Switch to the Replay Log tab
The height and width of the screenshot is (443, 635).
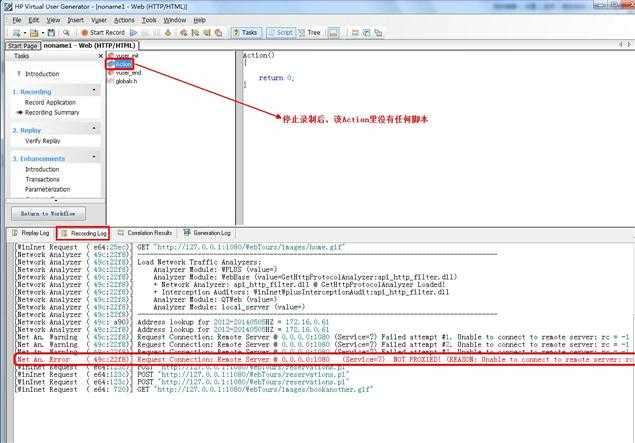coord(31,233)
